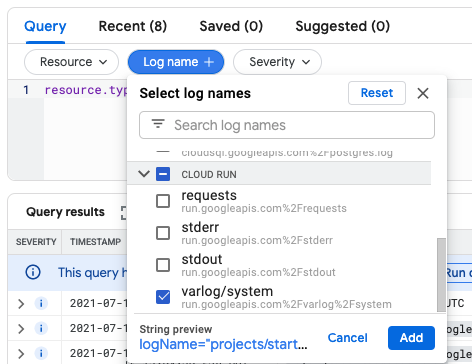The image size is (472, 364).
Task: Click the Log name filter button
Action: [176, 62]
